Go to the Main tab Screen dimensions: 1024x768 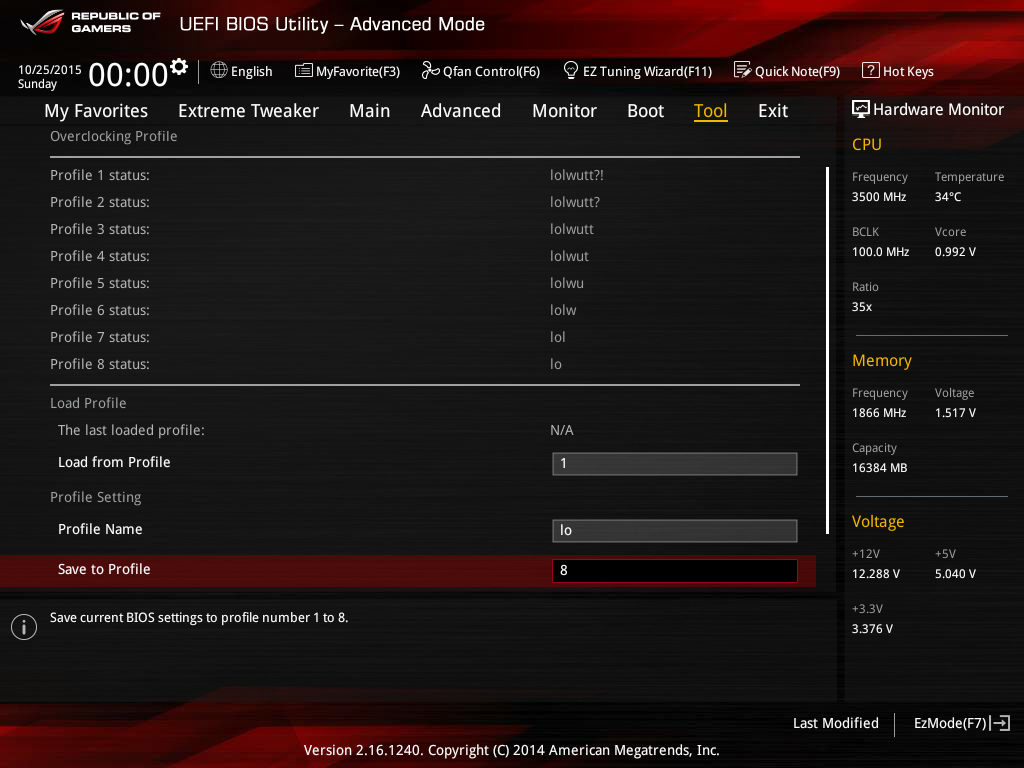coord(370,111)
